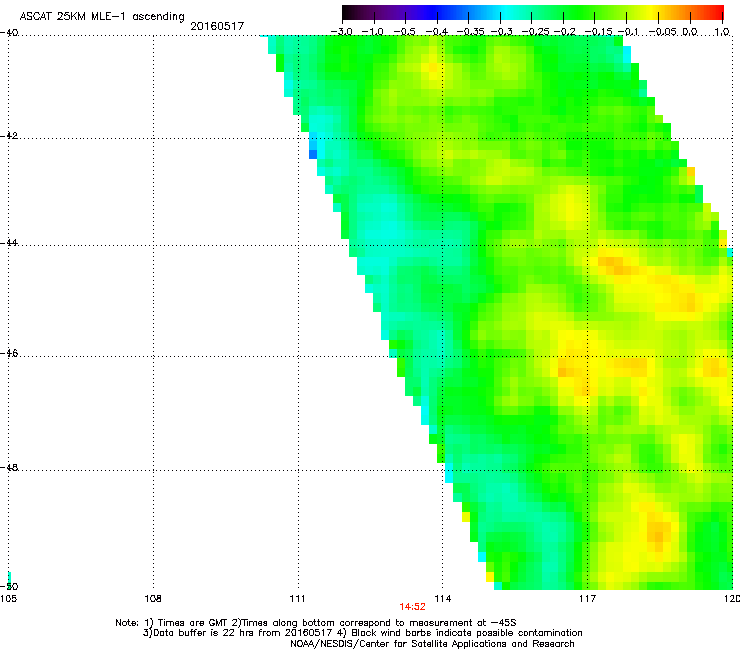Click the longitude axis label 117
740x650 pixels.
588,599
